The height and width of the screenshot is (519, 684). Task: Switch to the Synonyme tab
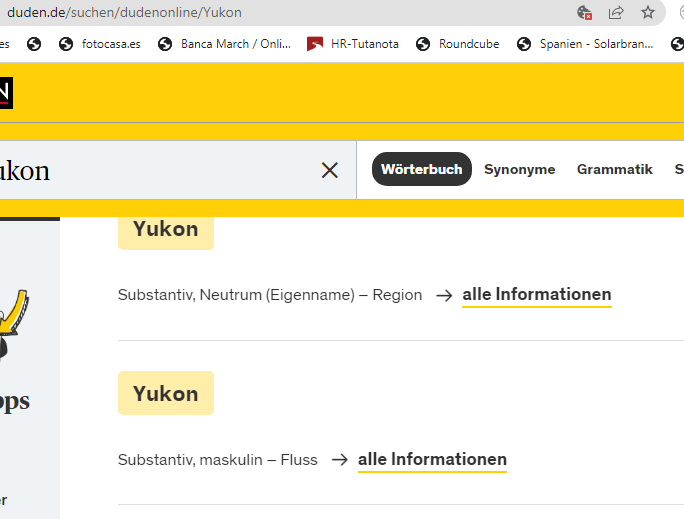coord(520,169)
